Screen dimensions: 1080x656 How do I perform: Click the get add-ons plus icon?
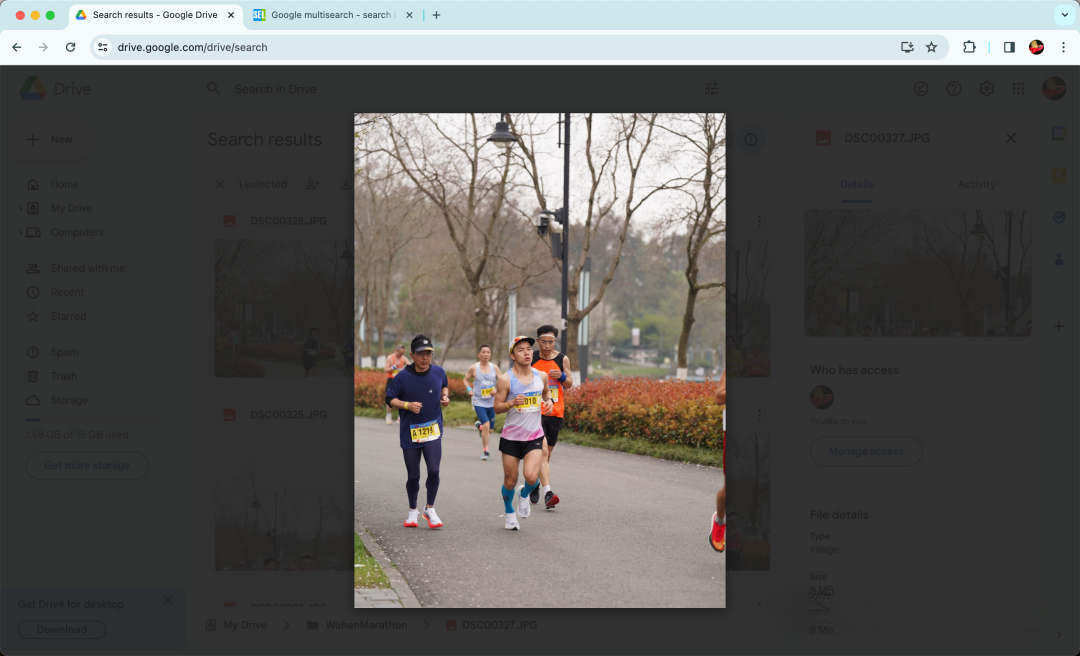pos(1059,325)
